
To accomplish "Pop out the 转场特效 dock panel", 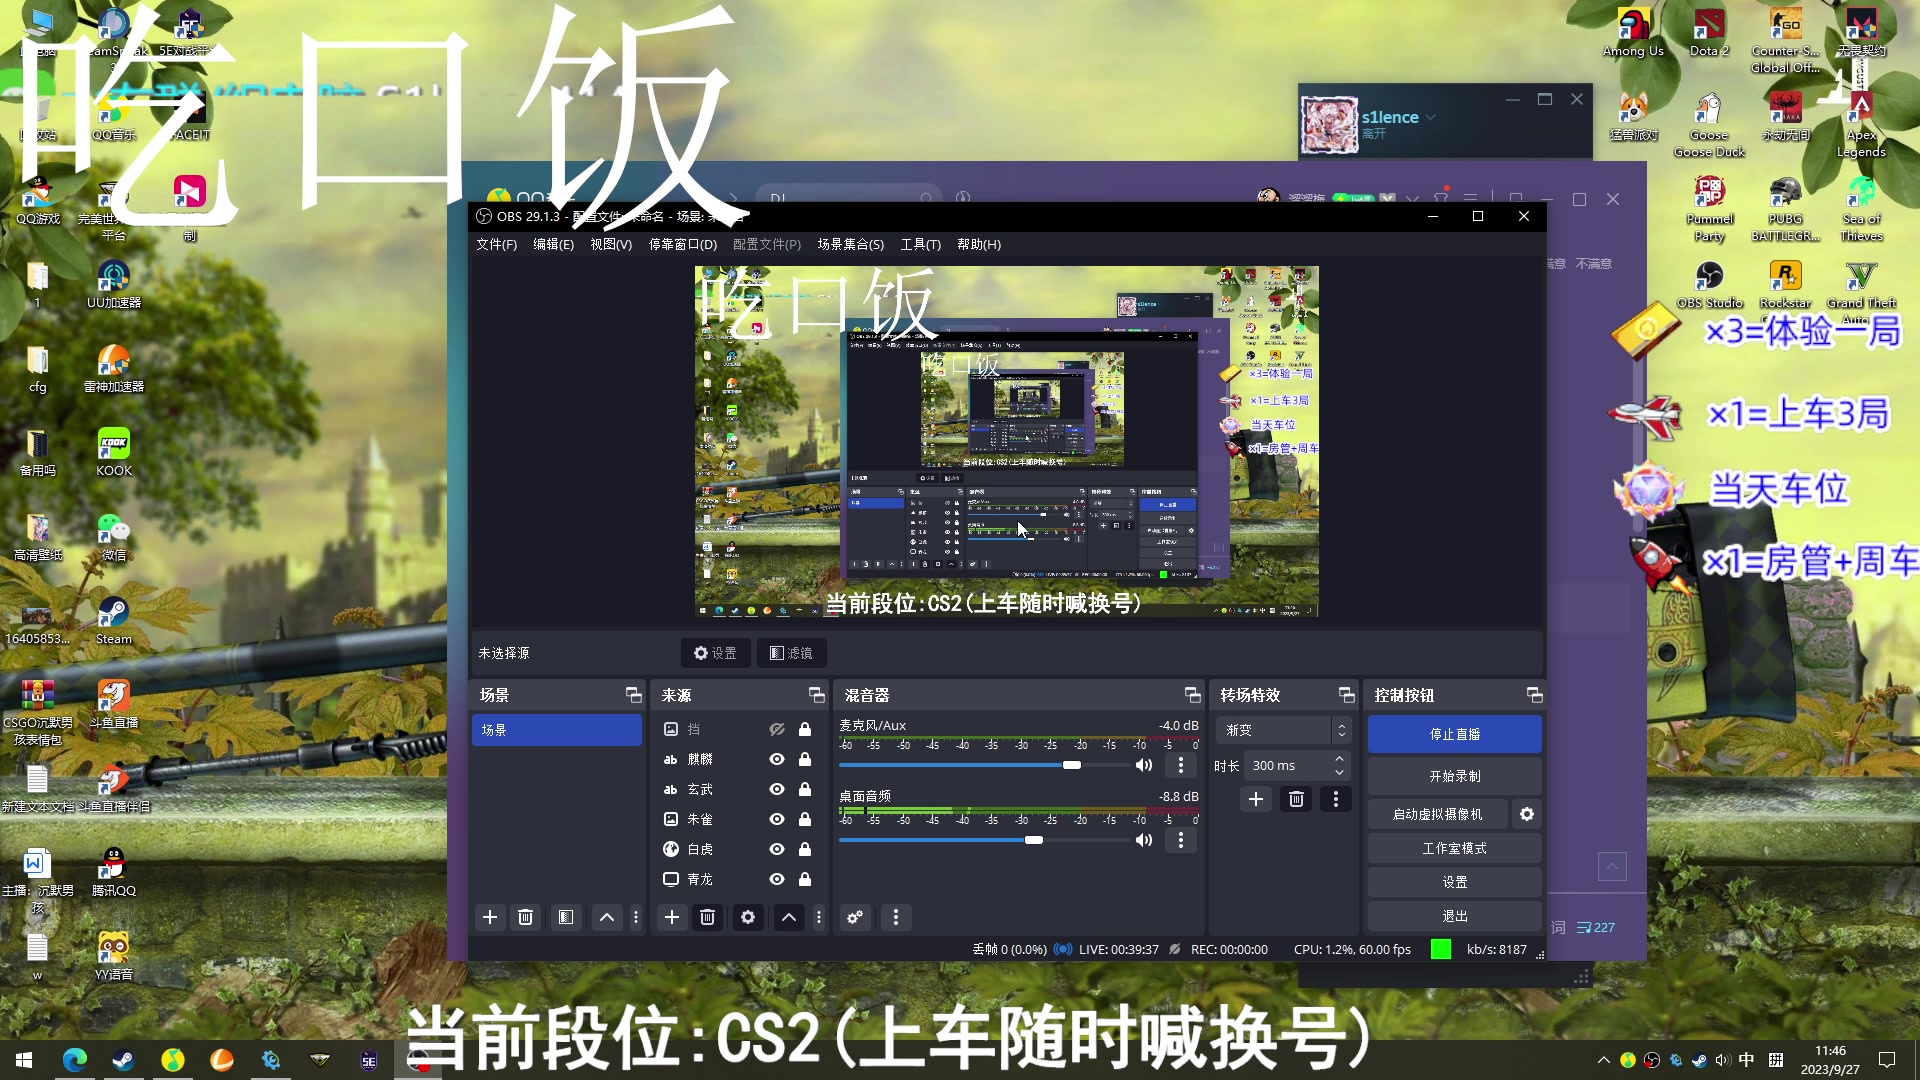I will [1346, 695].
